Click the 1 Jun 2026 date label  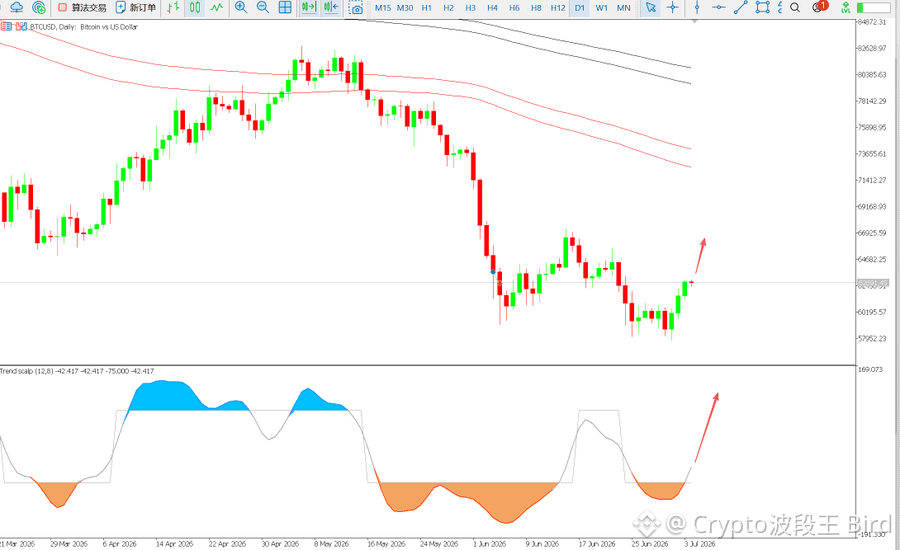pos(489,544)
